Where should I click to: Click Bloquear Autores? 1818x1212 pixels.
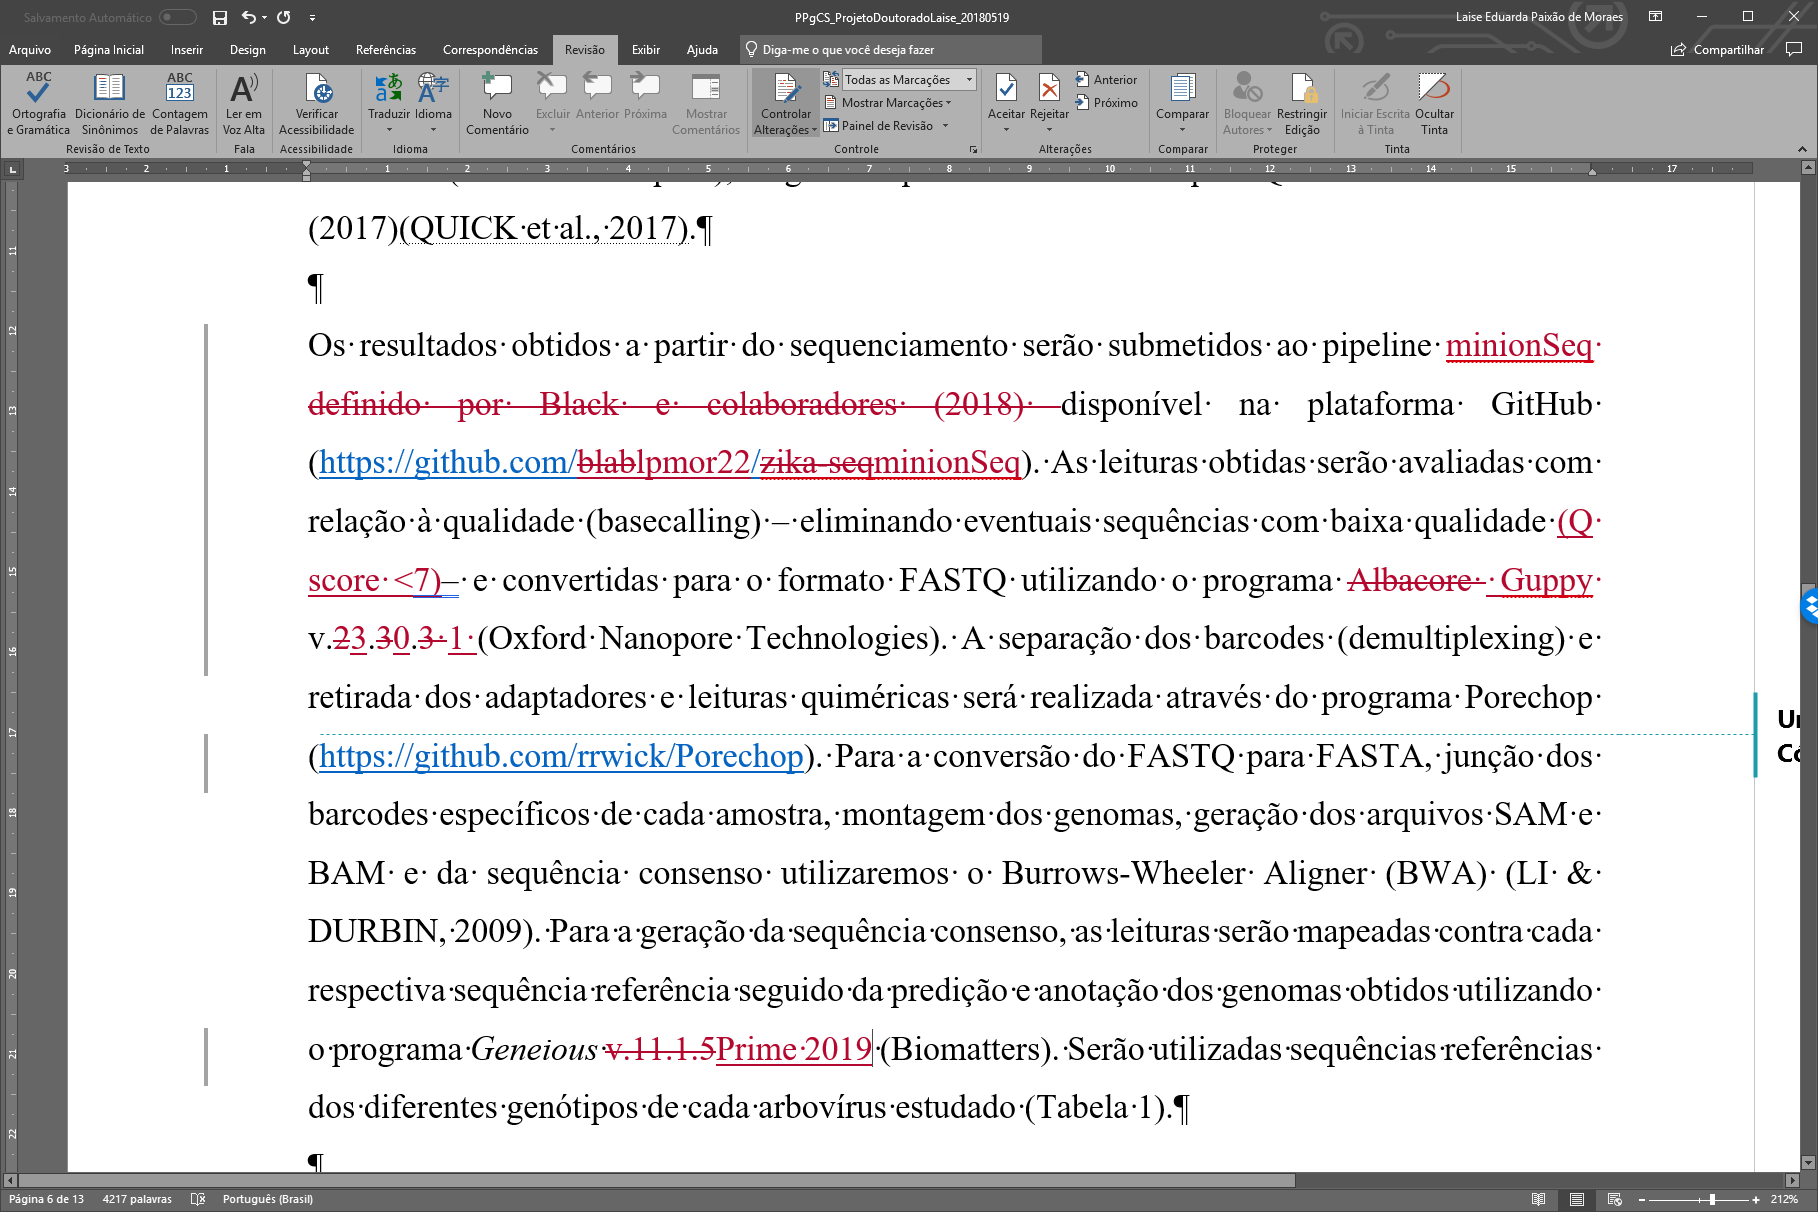pyautogui.click(x=1247, y=103)
